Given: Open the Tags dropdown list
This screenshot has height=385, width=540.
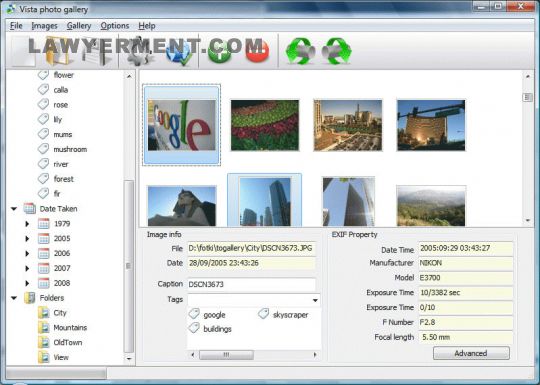Looking at the screenshot, I should [315, 300].
